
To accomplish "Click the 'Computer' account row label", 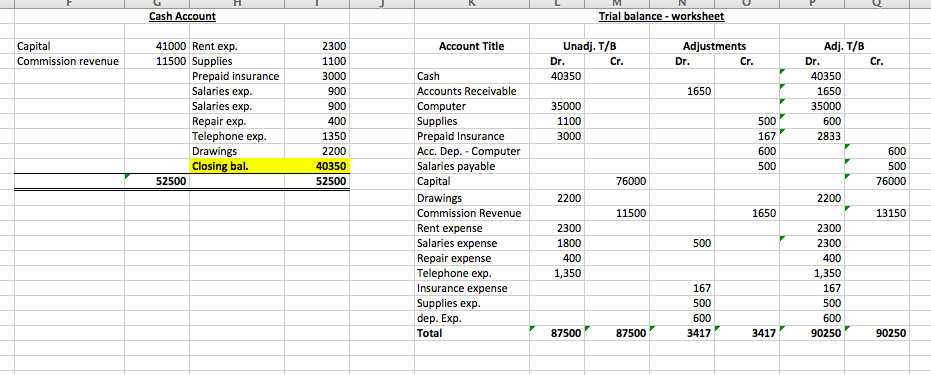I will coord(471,106).
